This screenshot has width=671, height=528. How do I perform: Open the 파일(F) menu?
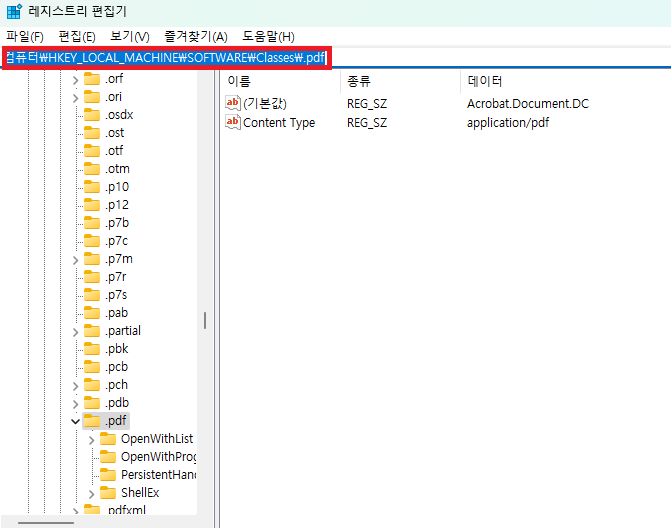(x=25, y=37)
